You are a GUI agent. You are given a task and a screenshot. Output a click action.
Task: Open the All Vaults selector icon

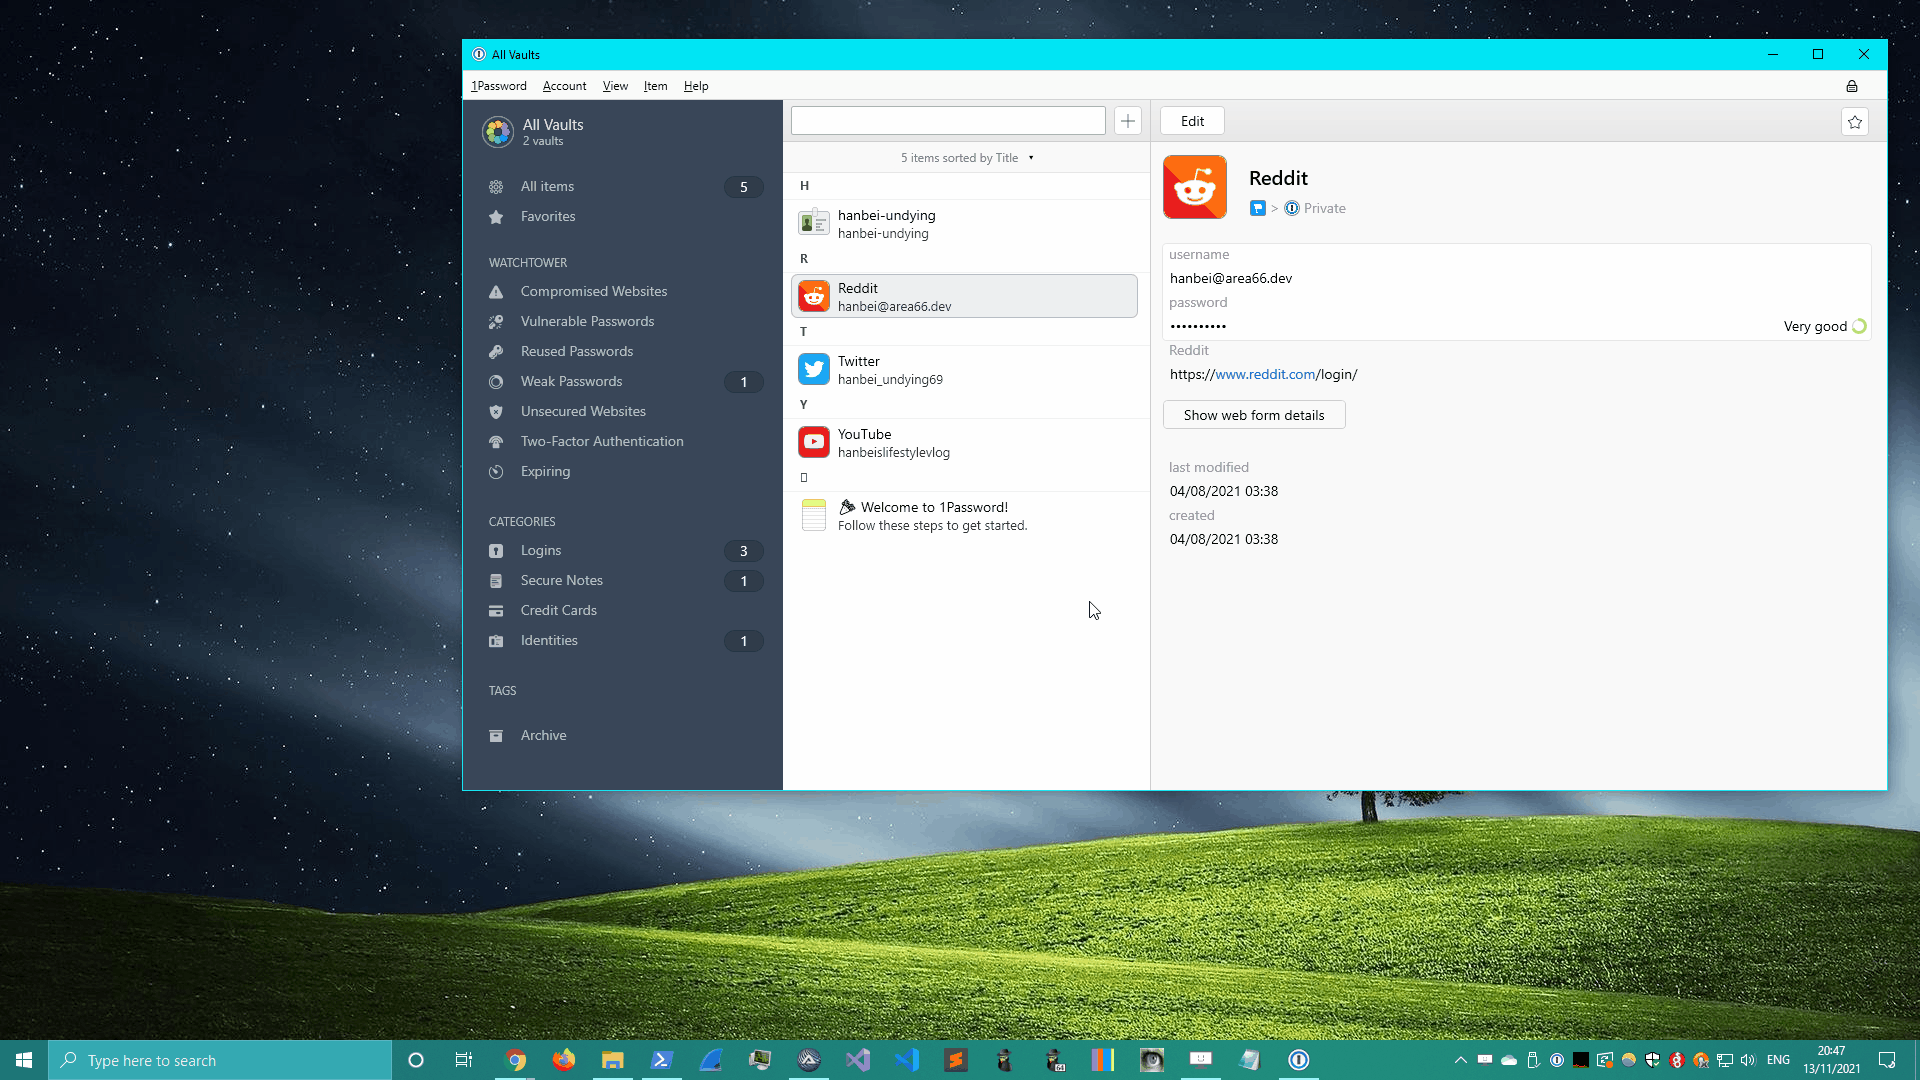(x=497, y=131)
